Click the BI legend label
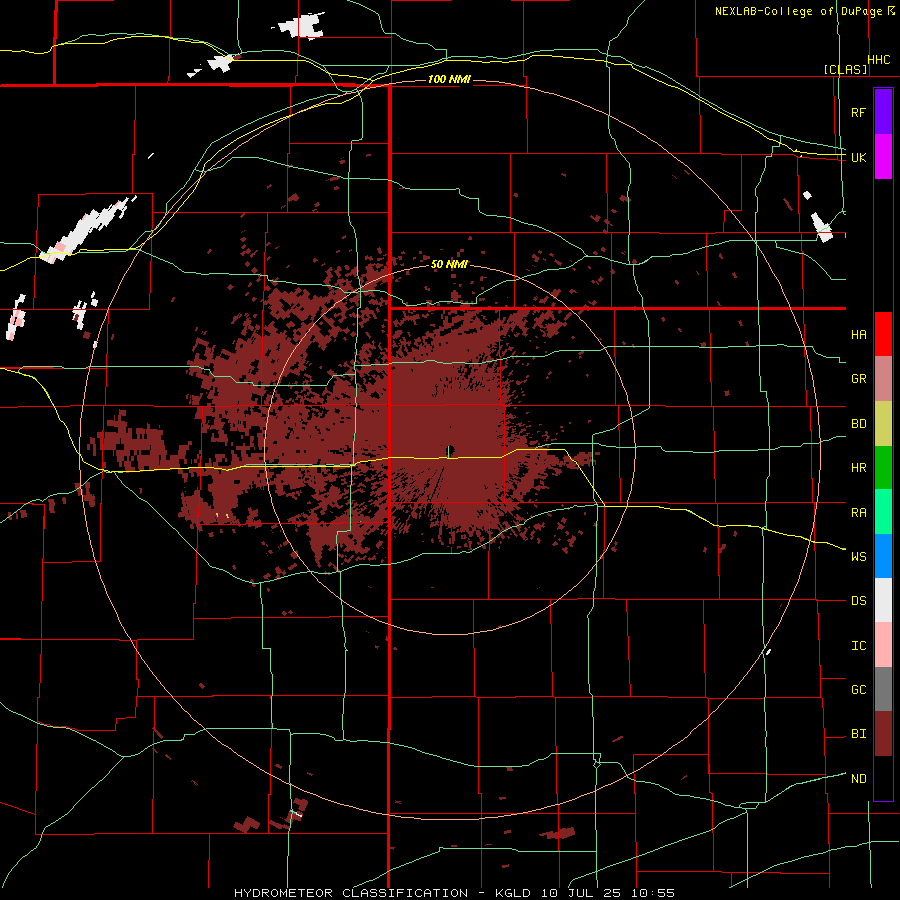The image size is (900, 900). 858,734
